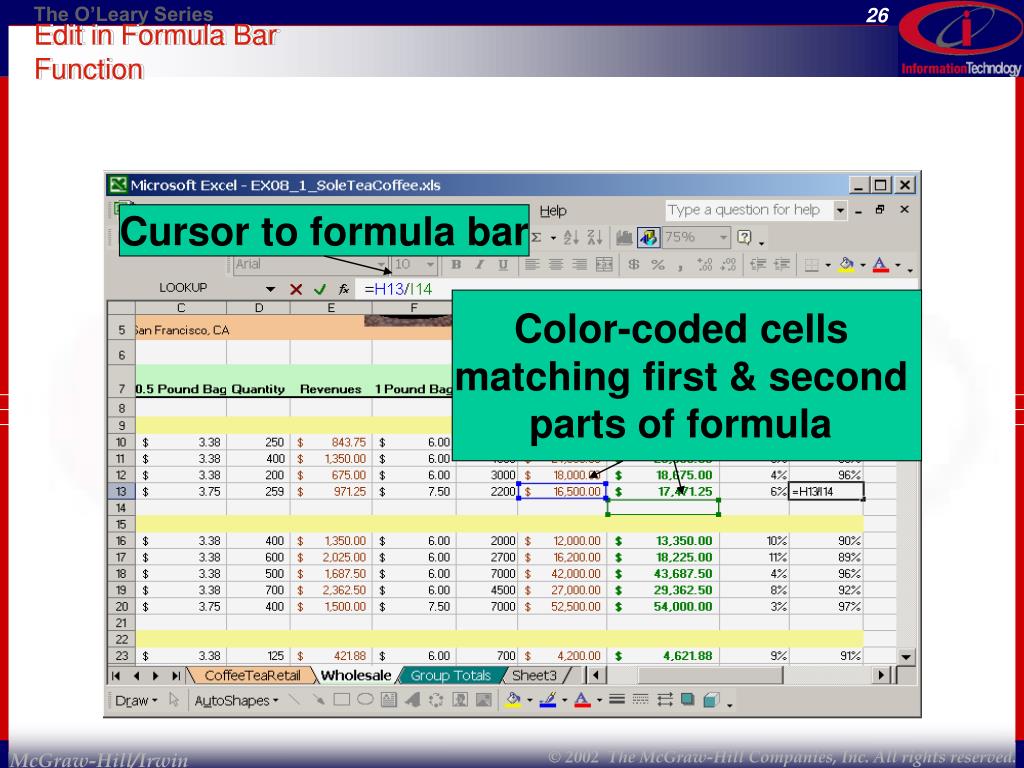Click Select Objects pointer icon
This screenshot has height=768, width=1024.
173,700
